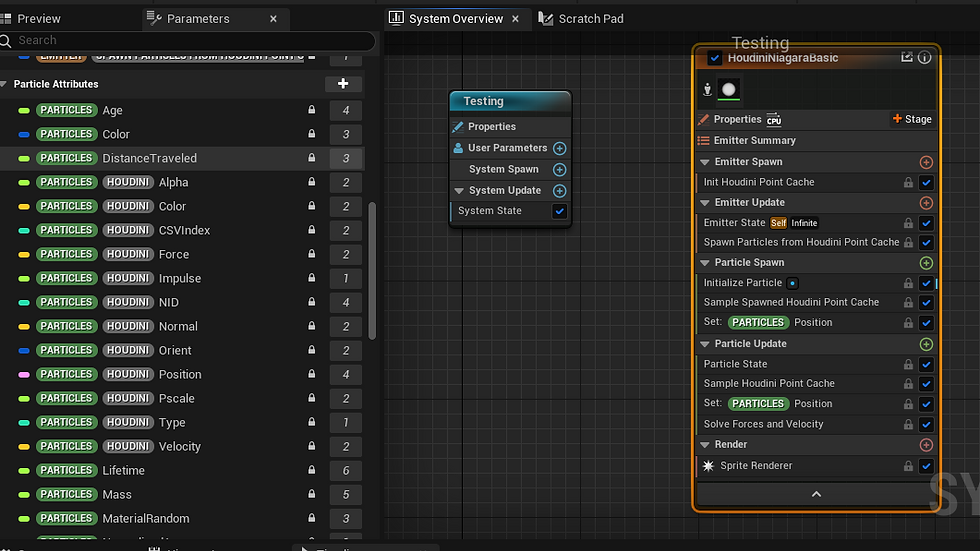This screenshot has height=551, width=980.
Task: Click the search magnifier icon
Action: point(6,41)
